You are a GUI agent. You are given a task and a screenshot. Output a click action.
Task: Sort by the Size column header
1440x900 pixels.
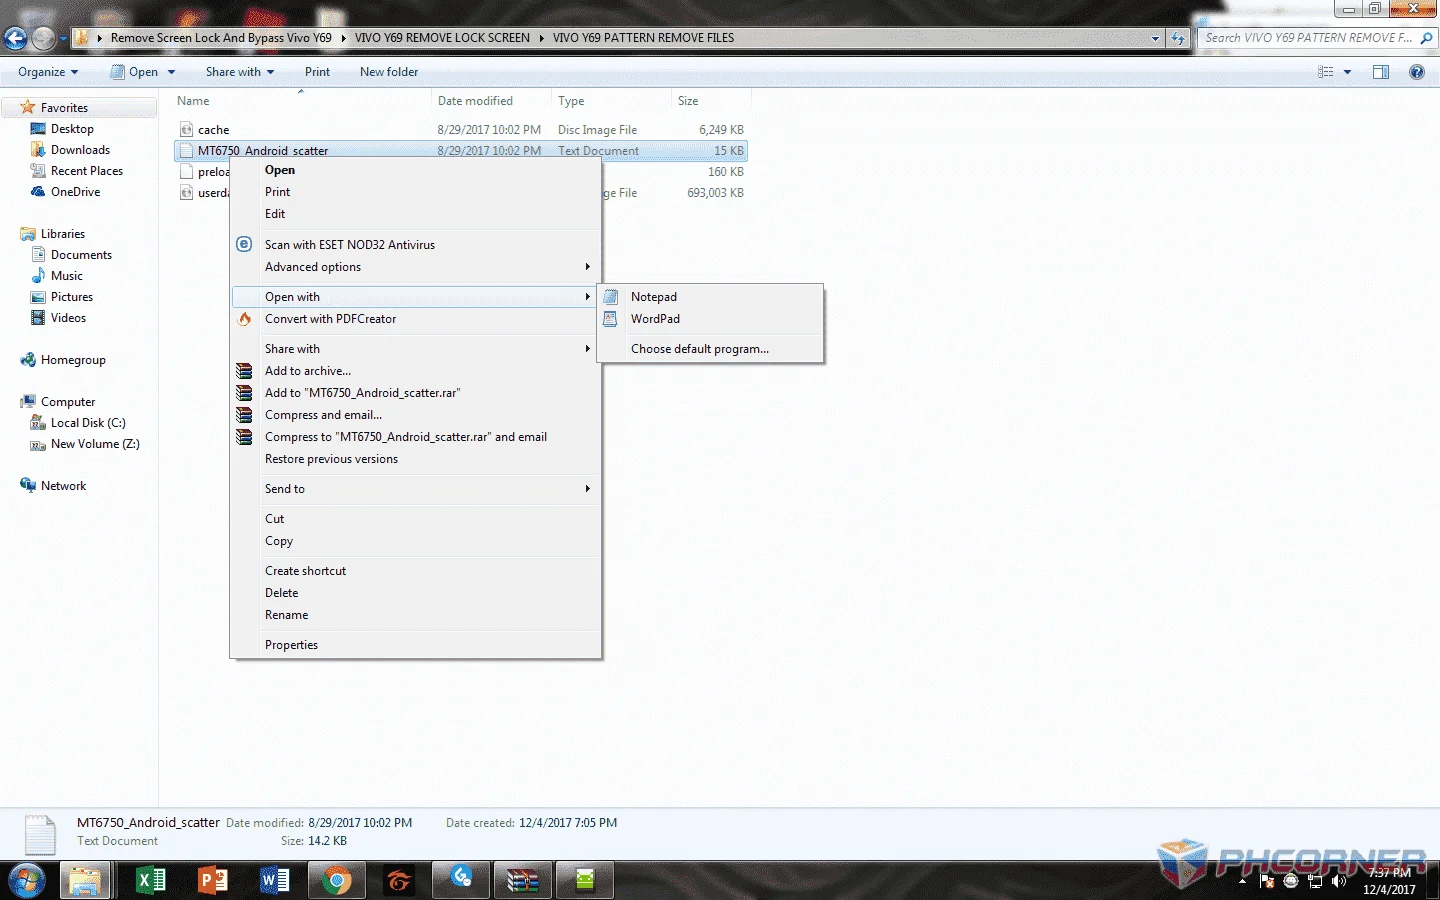(x=688, y=101)
